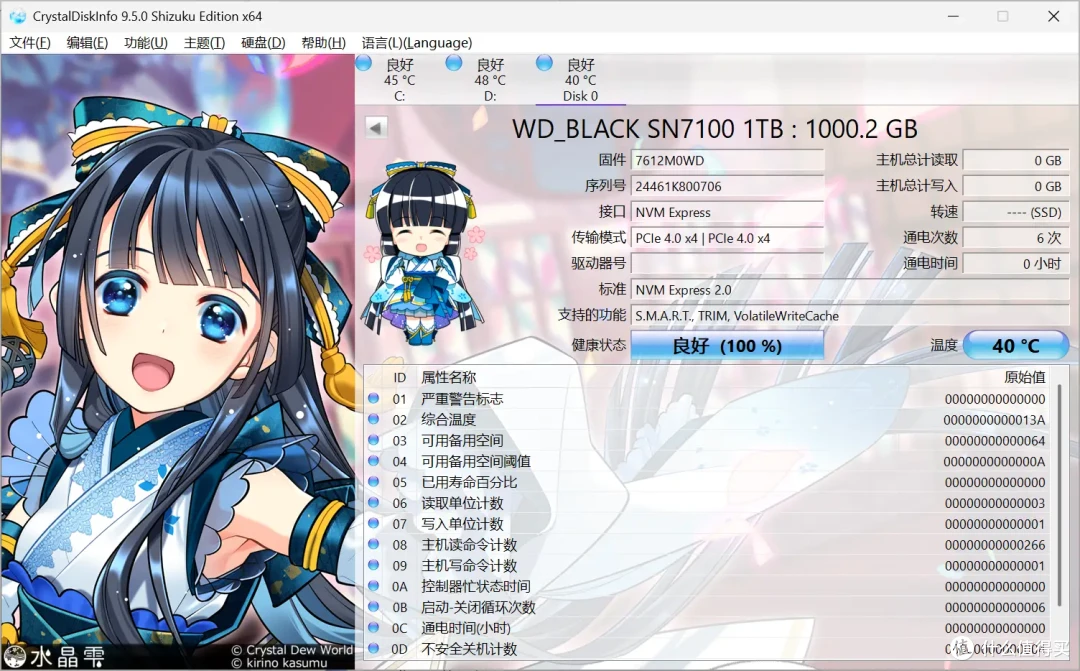Select the C: drive tab at 45 °C
Viewport: 1080px width, 671px height.
tap(399, 80)
